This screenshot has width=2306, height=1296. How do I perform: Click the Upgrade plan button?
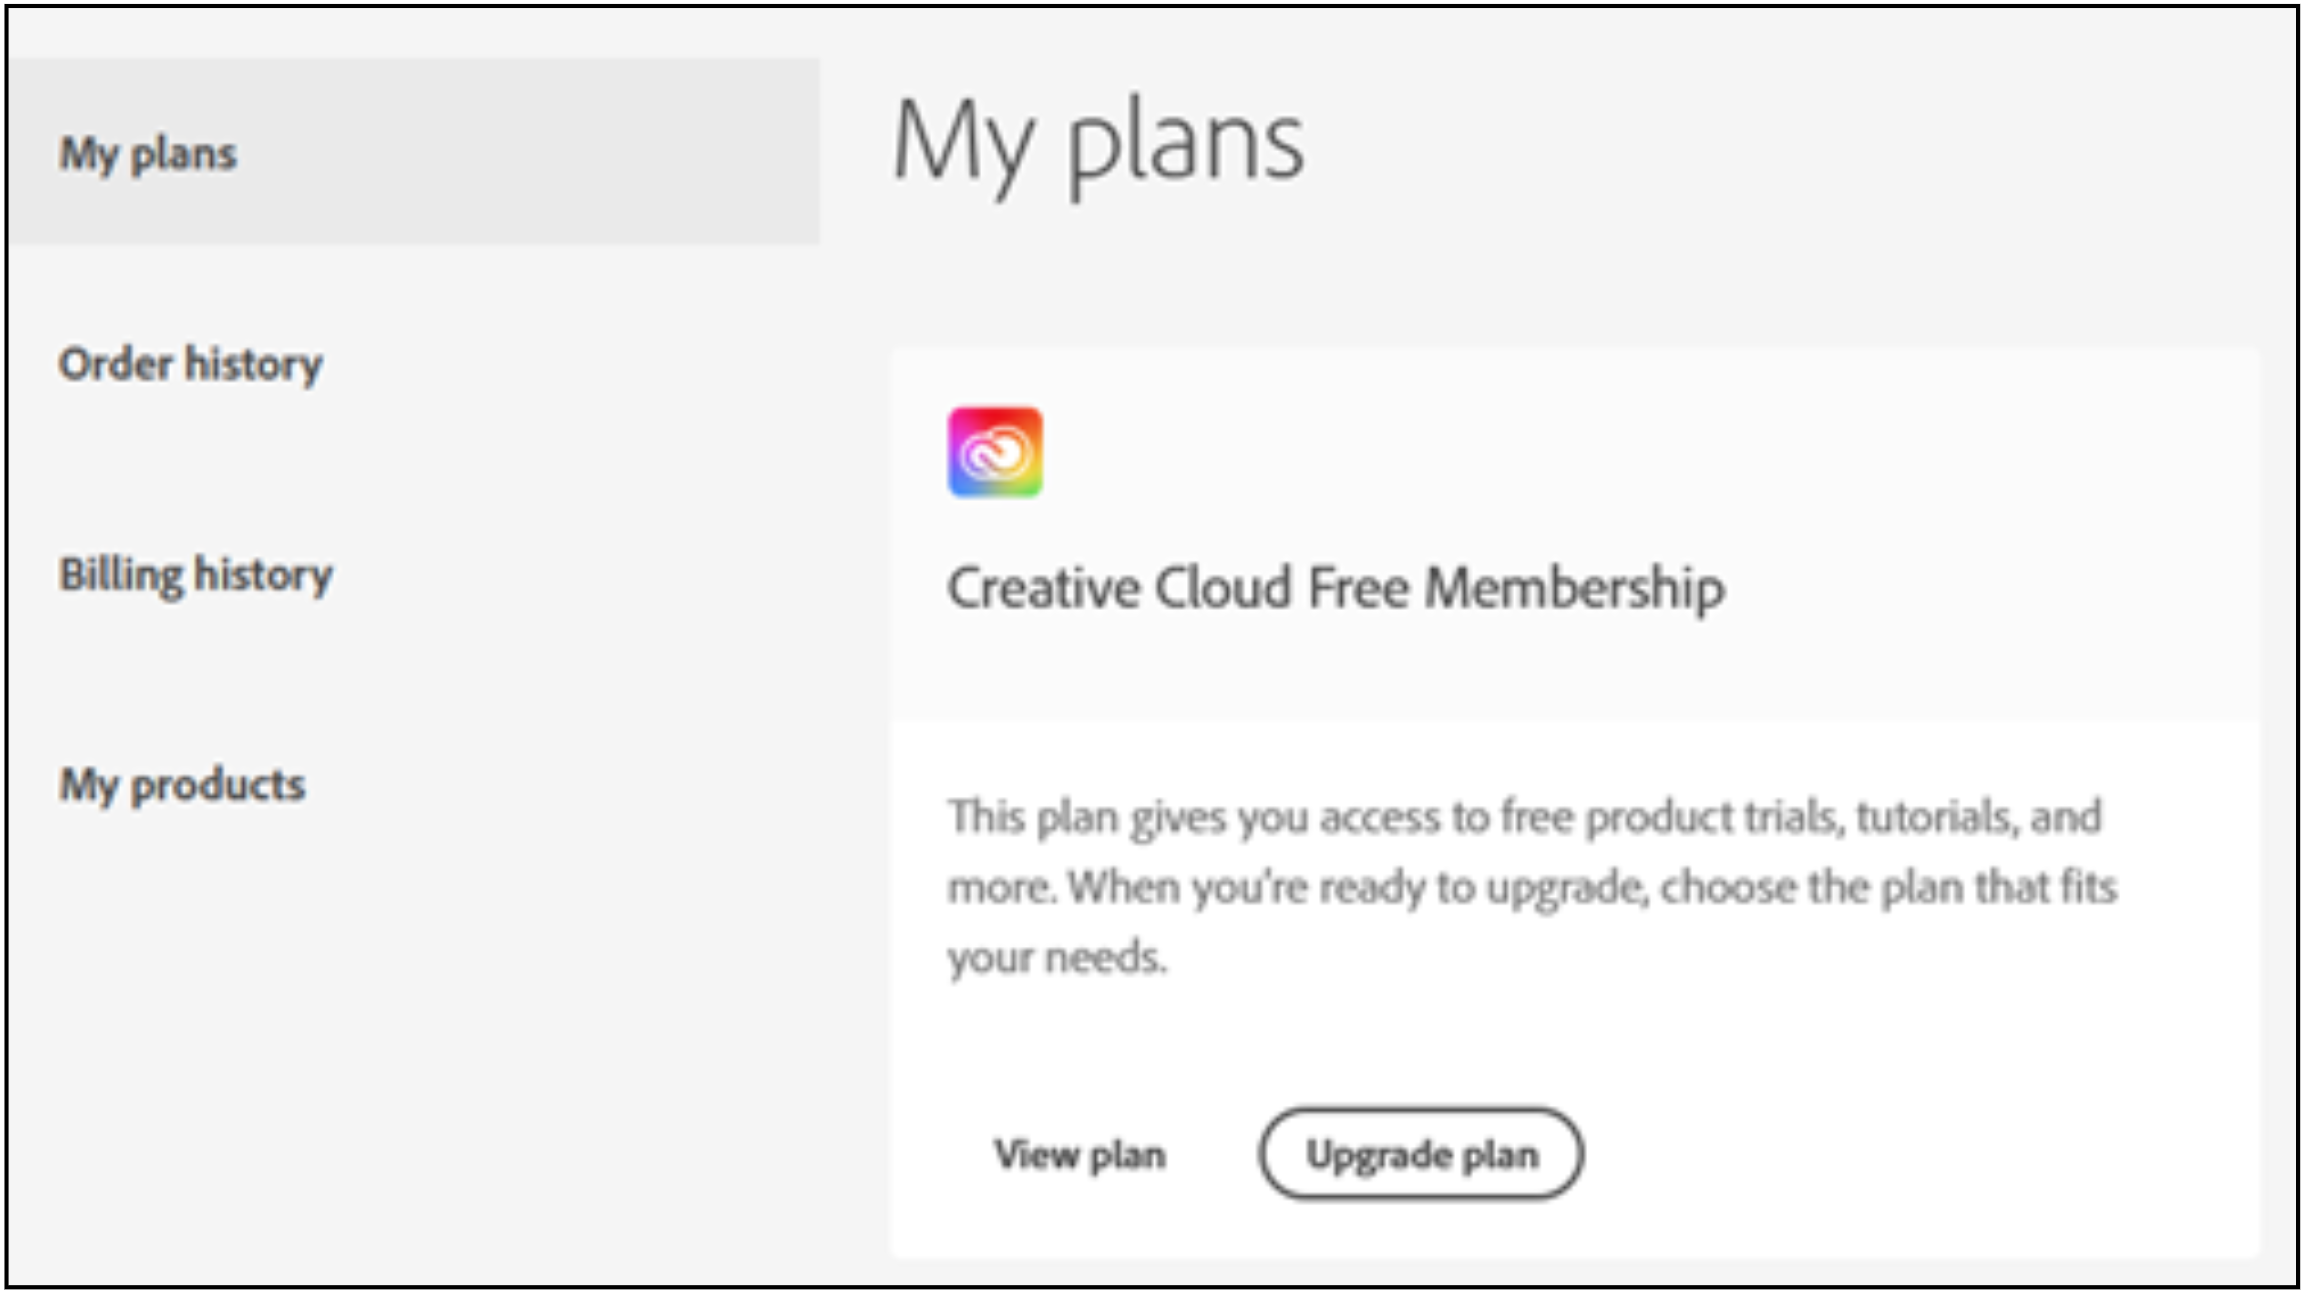click(x=1421, y=1154)
